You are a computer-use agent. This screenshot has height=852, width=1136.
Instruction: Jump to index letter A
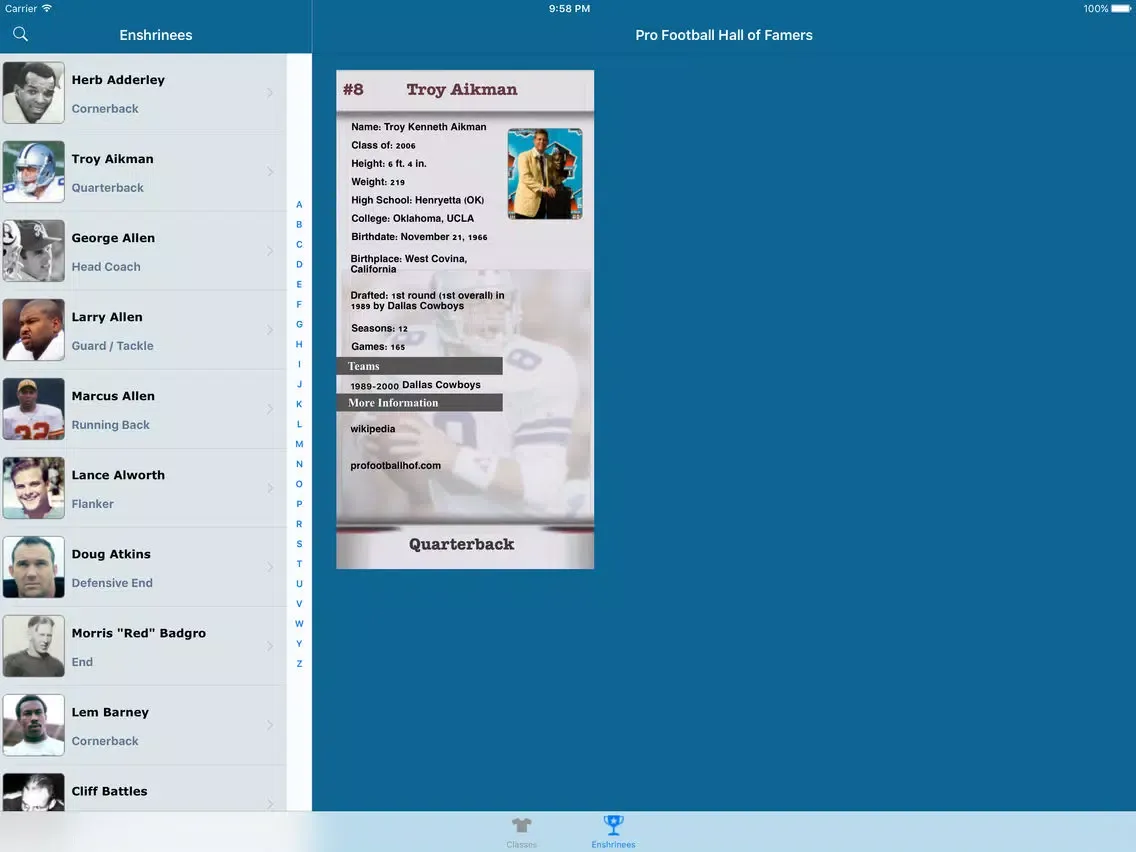coord(299,205)
